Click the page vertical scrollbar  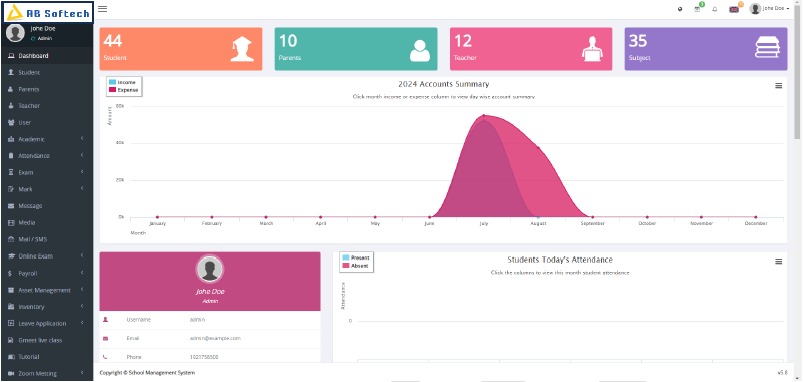point(797,72)
